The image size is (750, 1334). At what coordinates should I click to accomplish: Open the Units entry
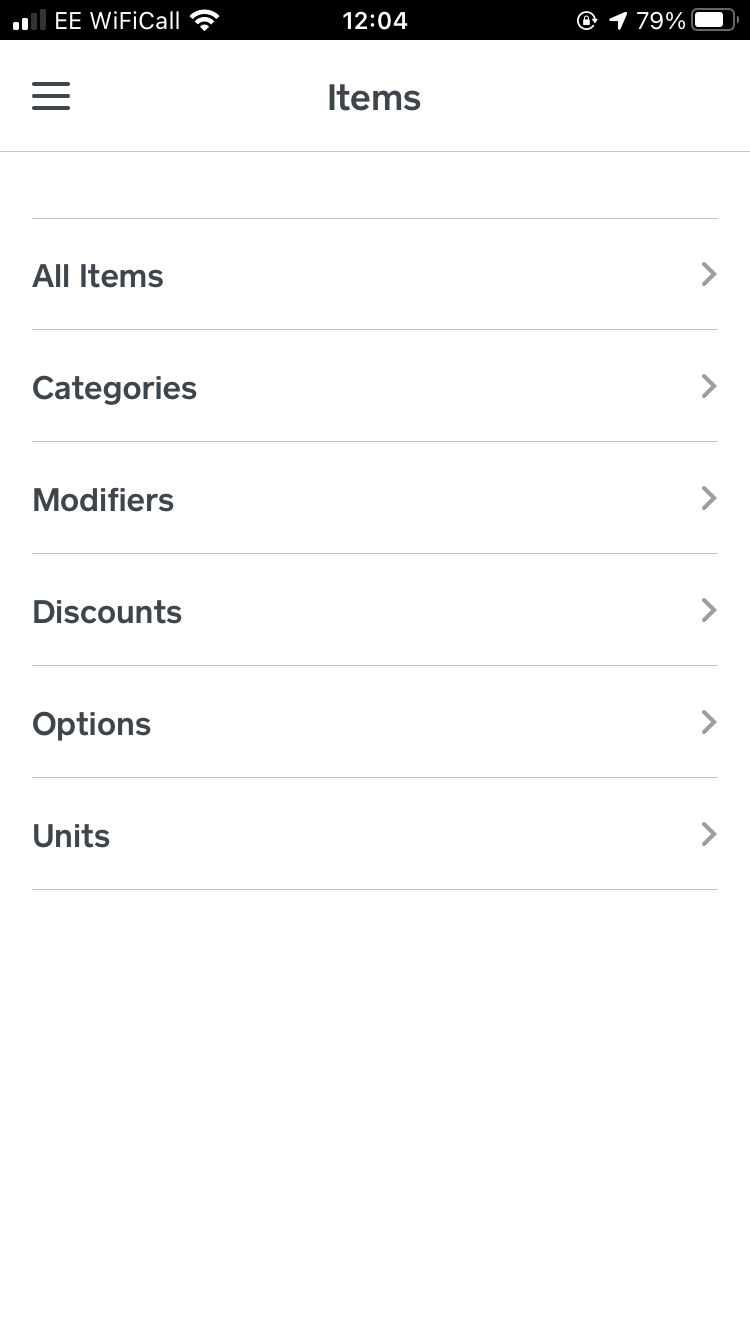coord(375,835)
